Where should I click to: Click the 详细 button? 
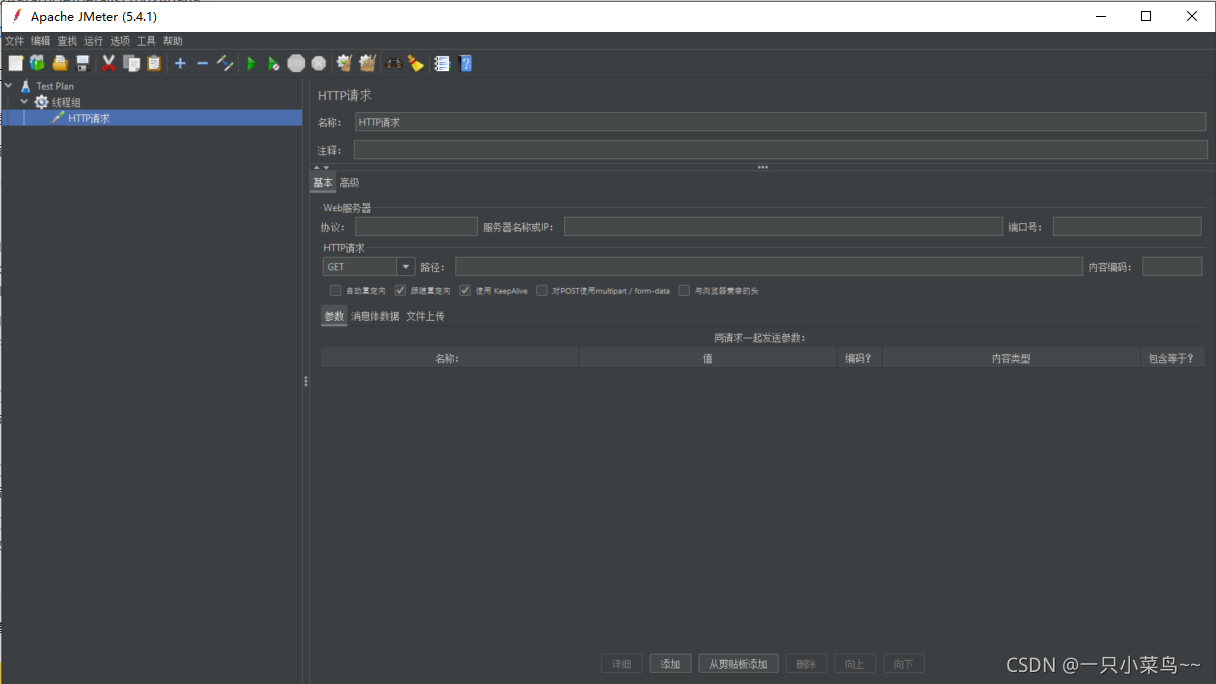(621, 664)
